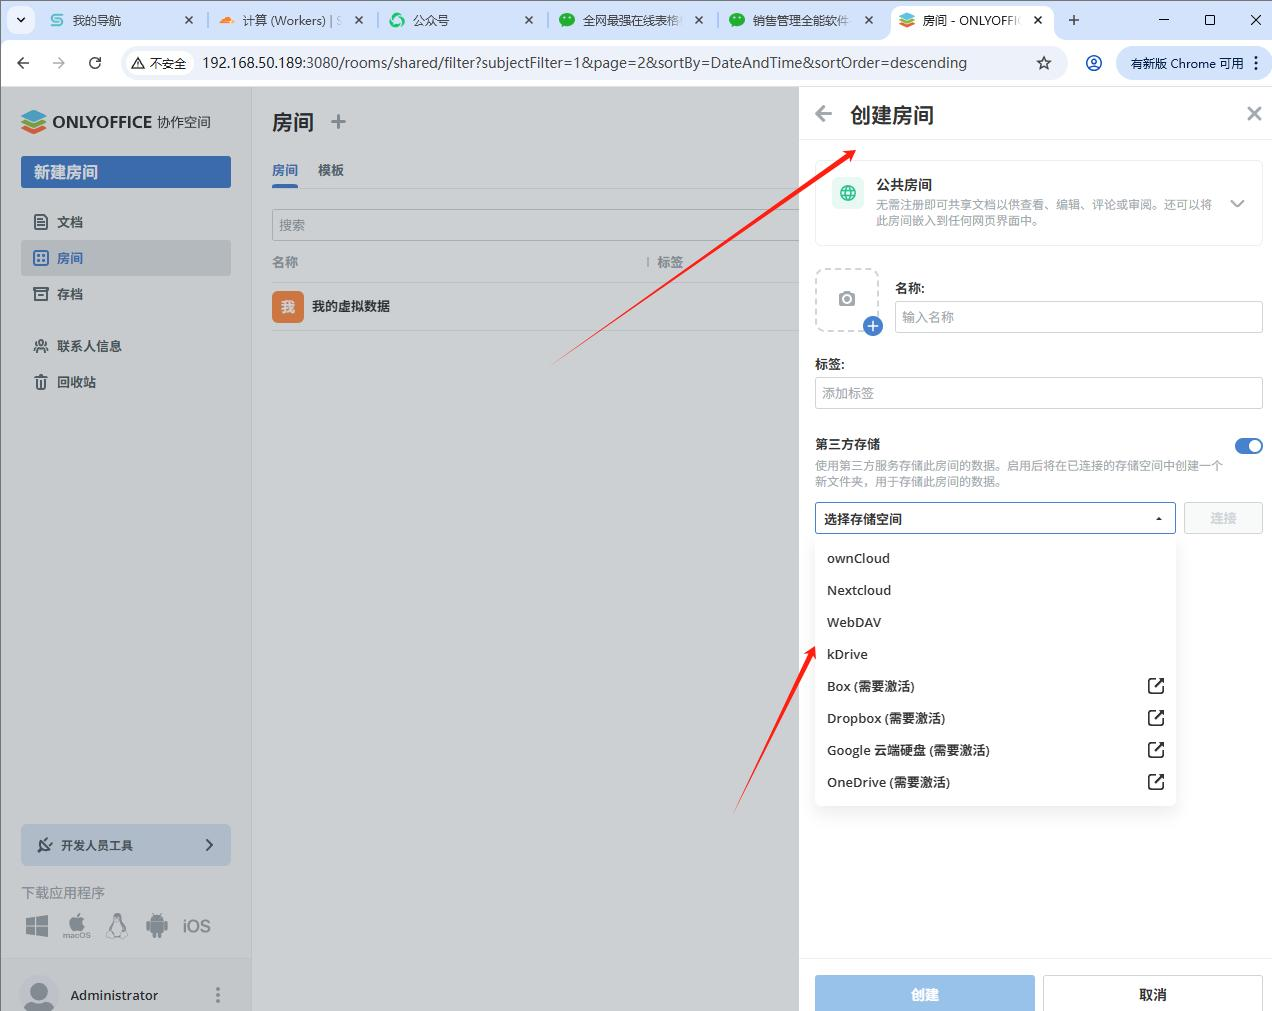Open 回收站 trash in sidebar

coord(126,382)
